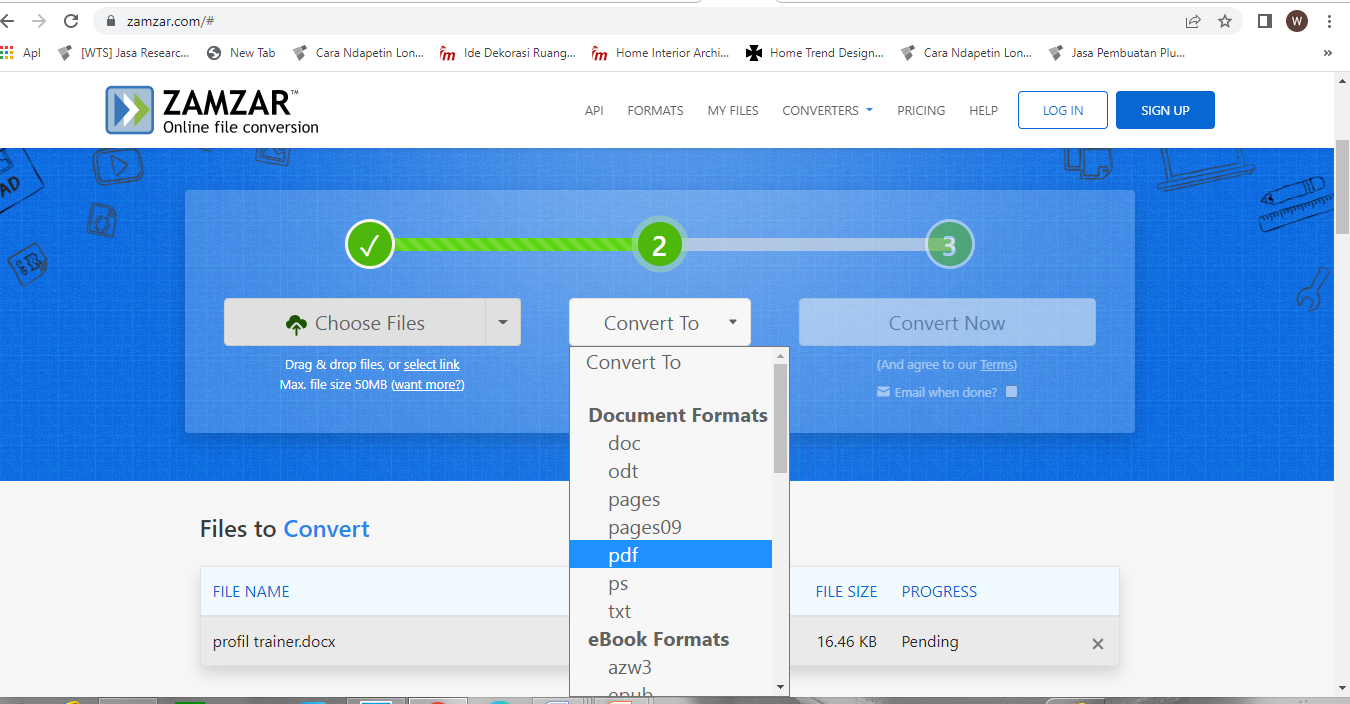
Task: Click the site padlock icon
Action: pyautogui.click(x=110, y=21)
